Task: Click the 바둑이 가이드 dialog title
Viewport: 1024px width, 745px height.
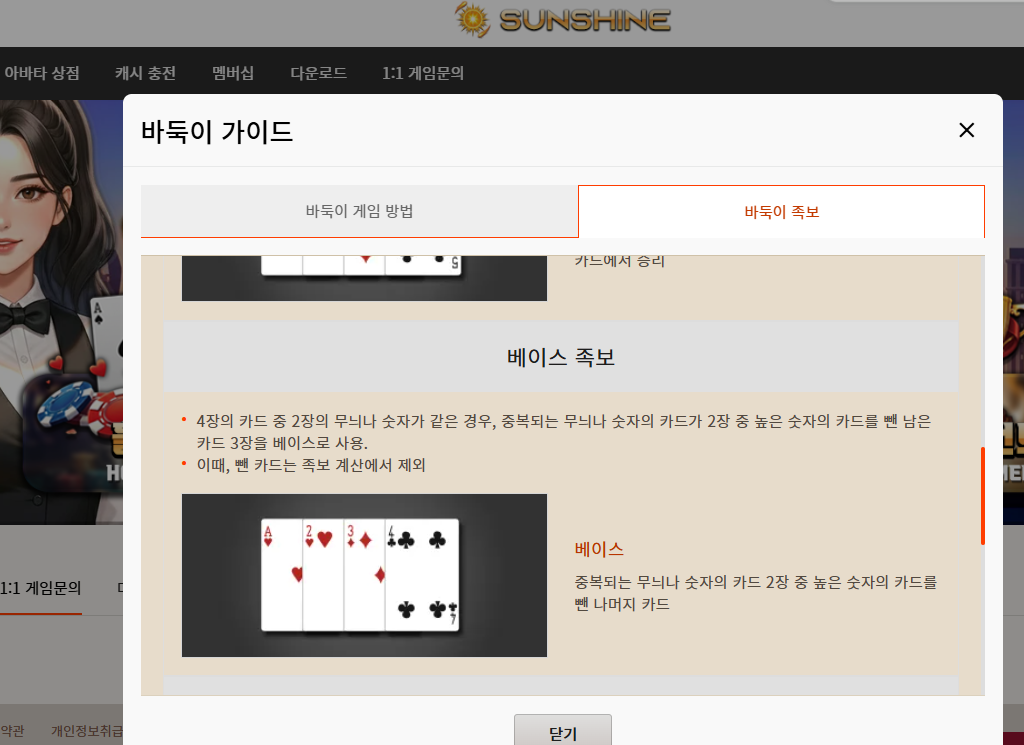Action: 217,131
